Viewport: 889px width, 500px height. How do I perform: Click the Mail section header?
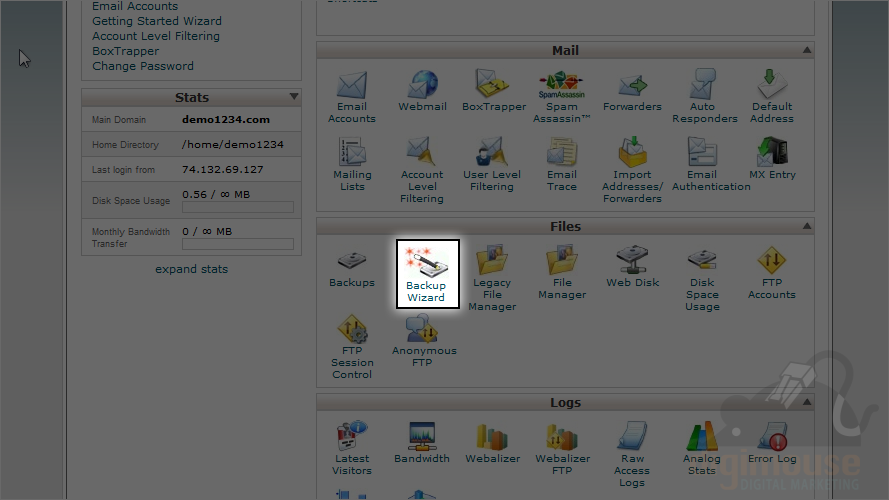pyautogui.click(x=565, y=50)
